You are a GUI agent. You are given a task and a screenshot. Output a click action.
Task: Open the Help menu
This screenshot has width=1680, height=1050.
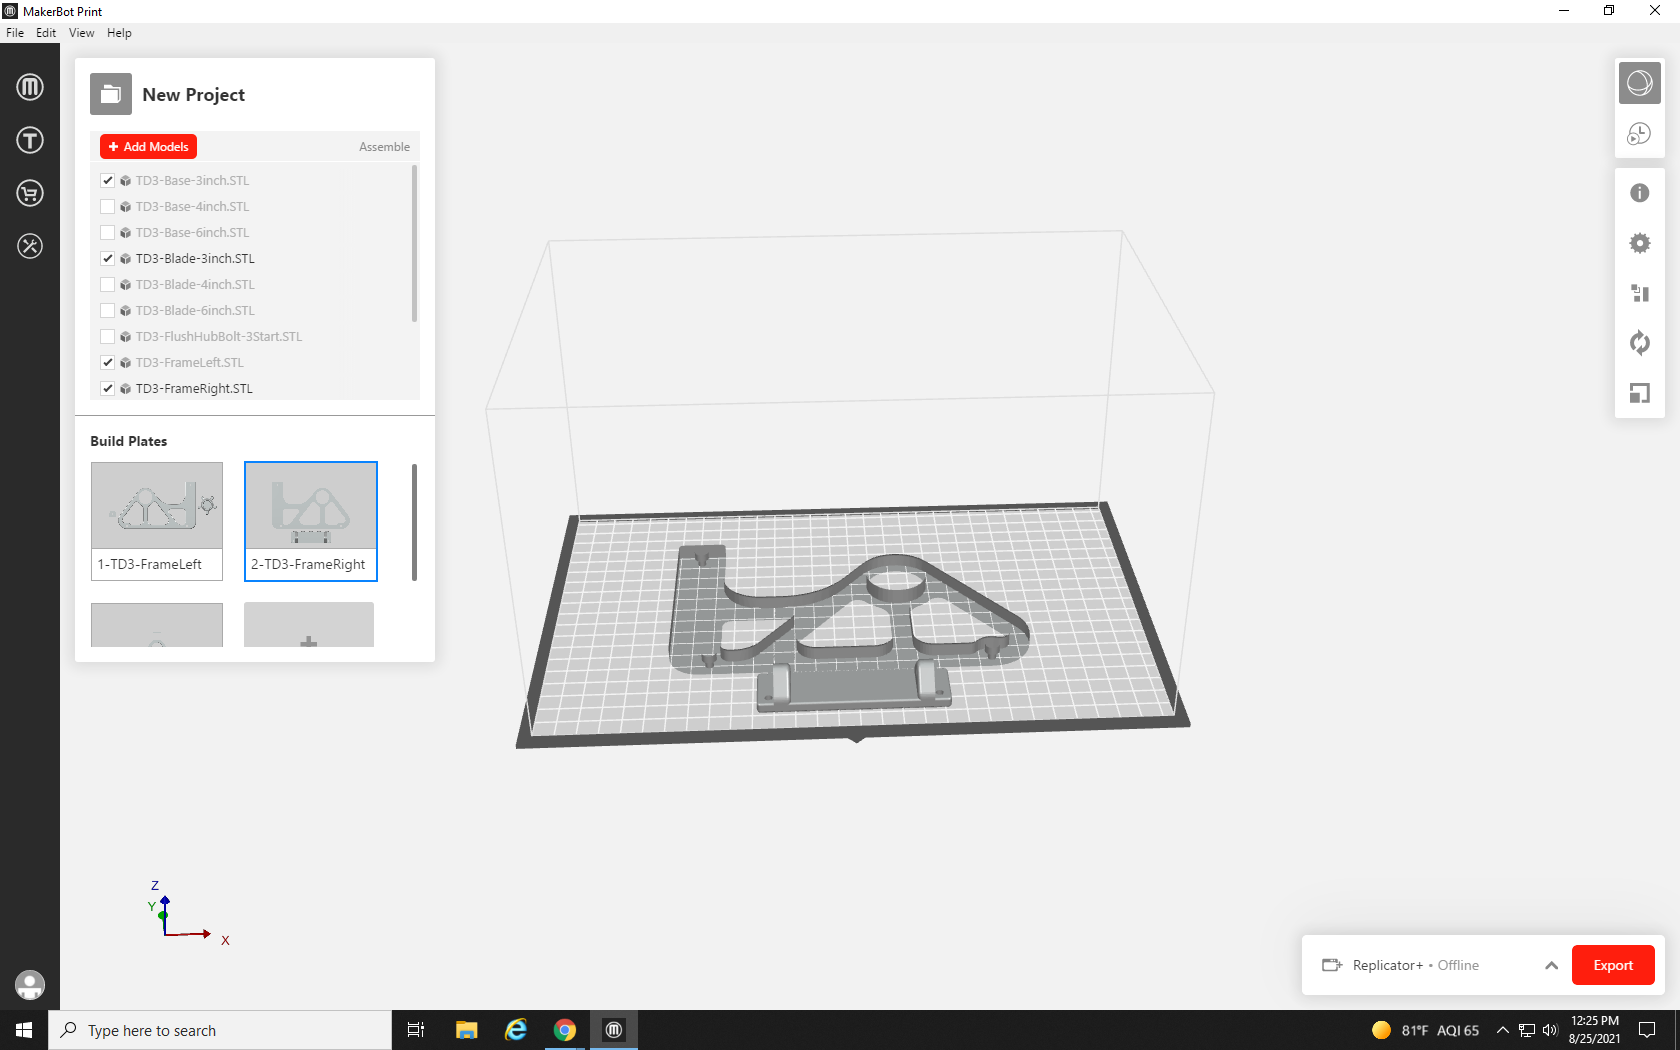(119, 33)
